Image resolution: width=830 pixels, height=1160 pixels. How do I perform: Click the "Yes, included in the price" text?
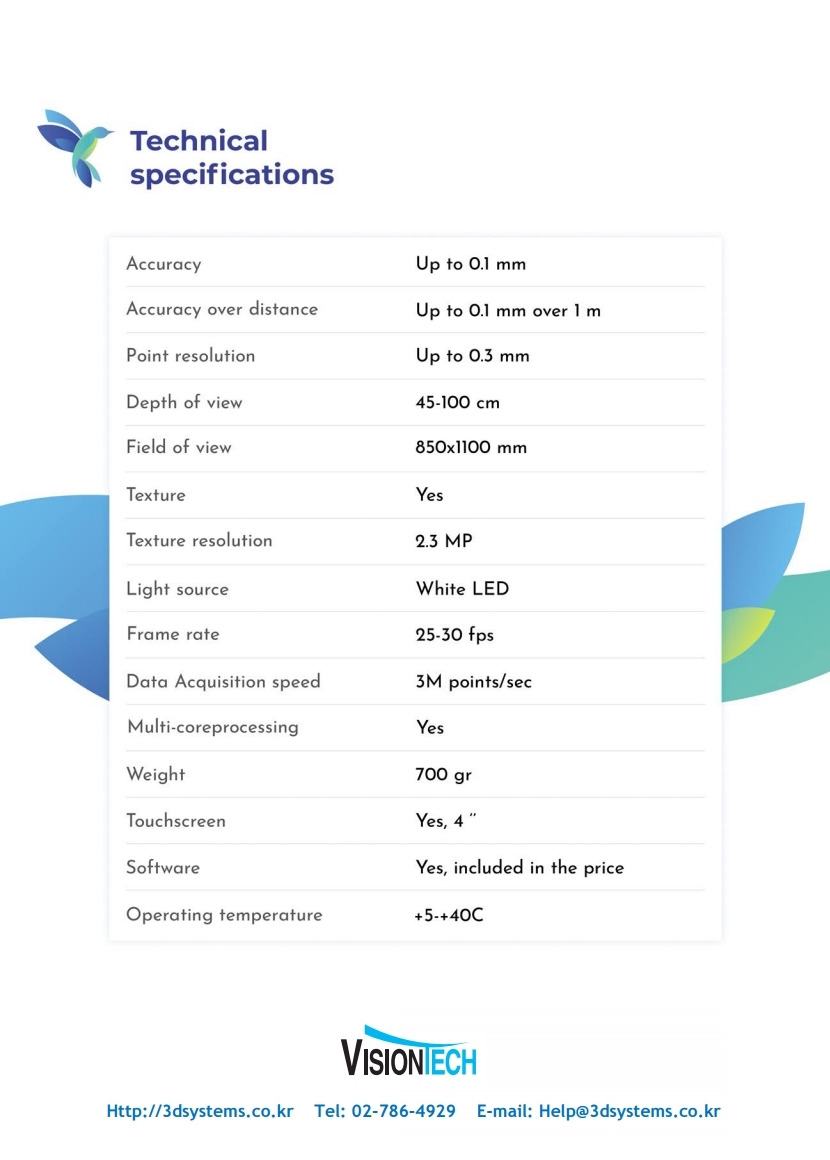point(520,868)
